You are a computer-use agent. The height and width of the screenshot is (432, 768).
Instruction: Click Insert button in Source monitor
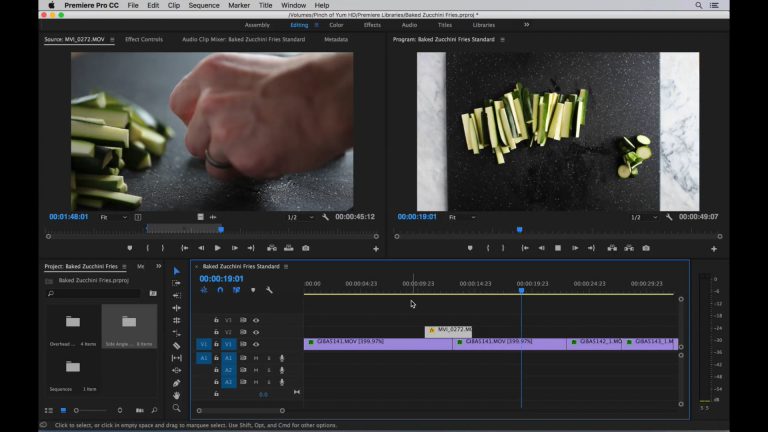click(271, 248)
